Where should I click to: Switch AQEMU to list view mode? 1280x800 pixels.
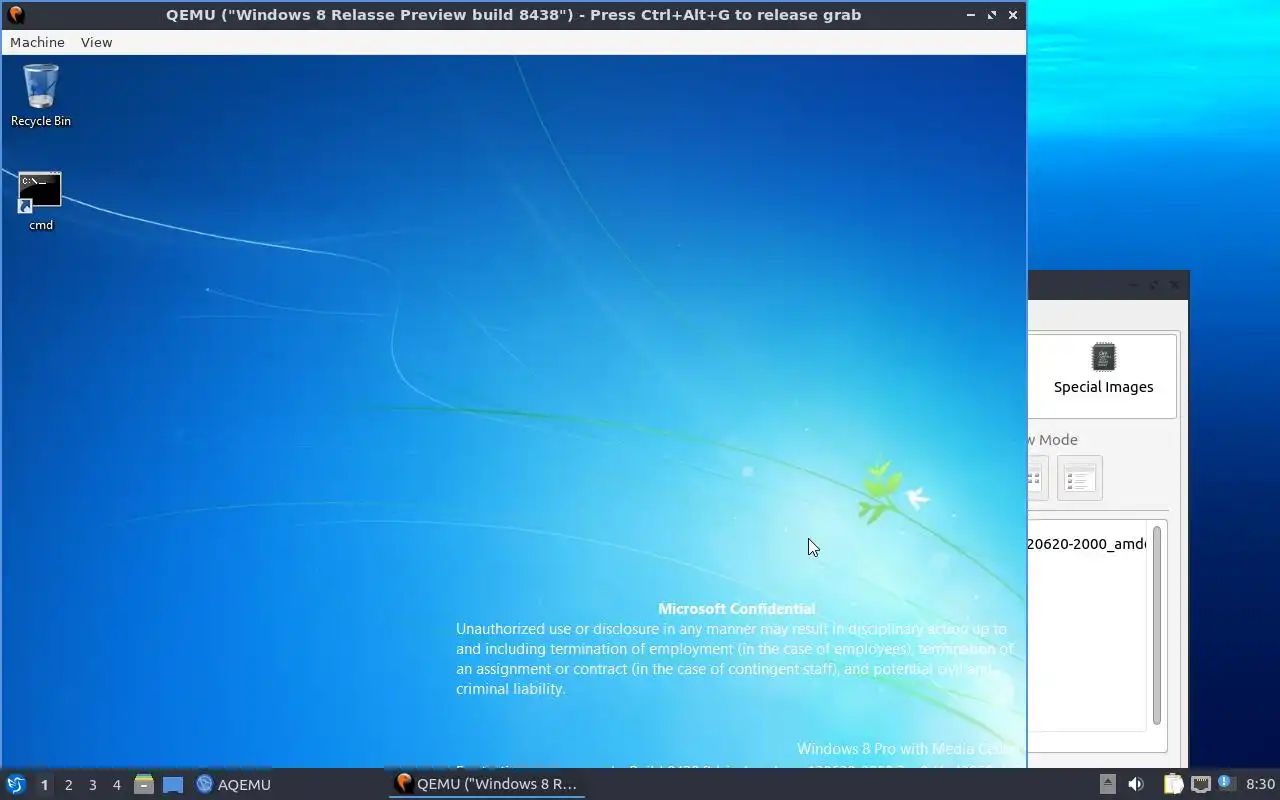[1079, 478]
